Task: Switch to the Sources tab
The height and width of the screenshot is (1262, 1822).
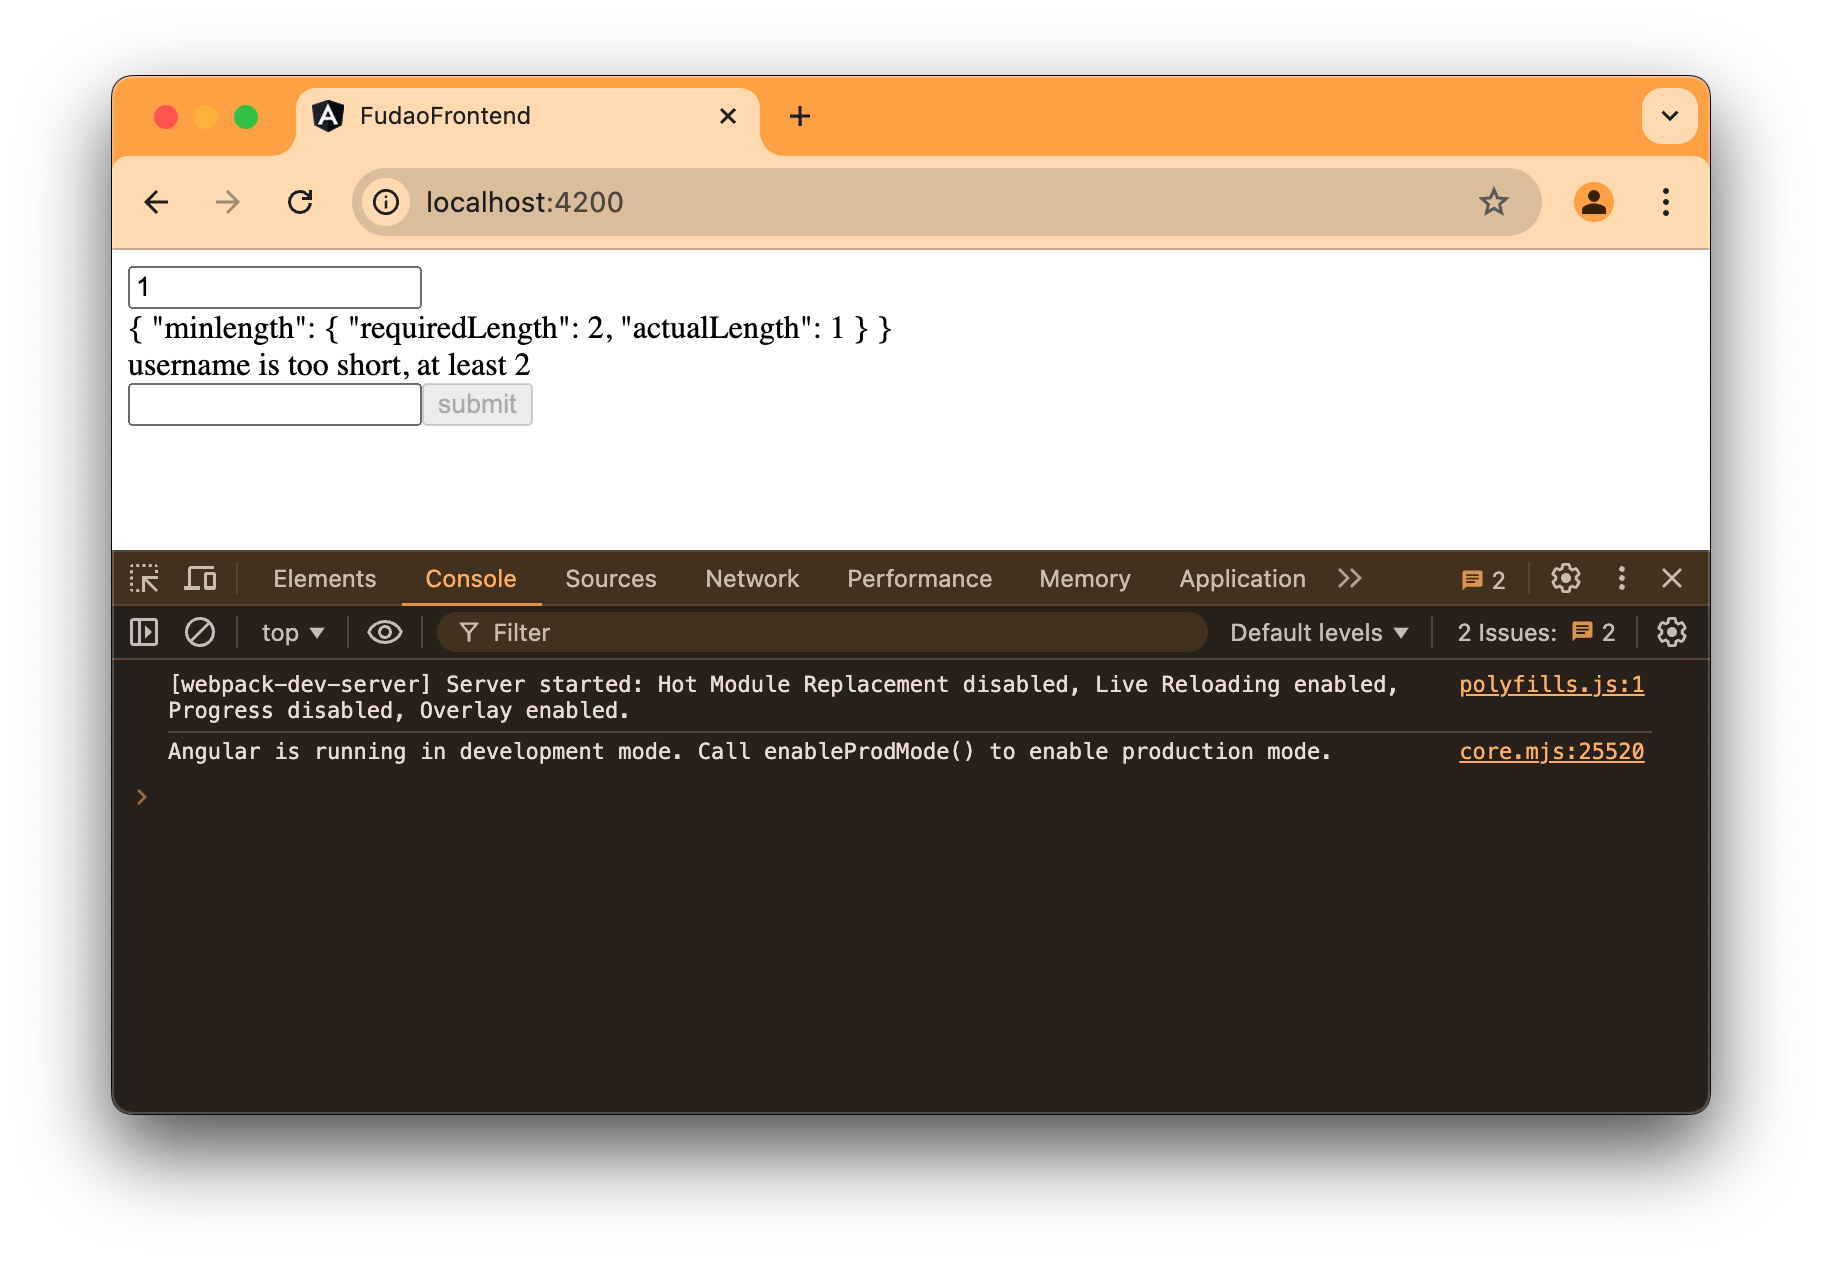Action: pos(610,578)
